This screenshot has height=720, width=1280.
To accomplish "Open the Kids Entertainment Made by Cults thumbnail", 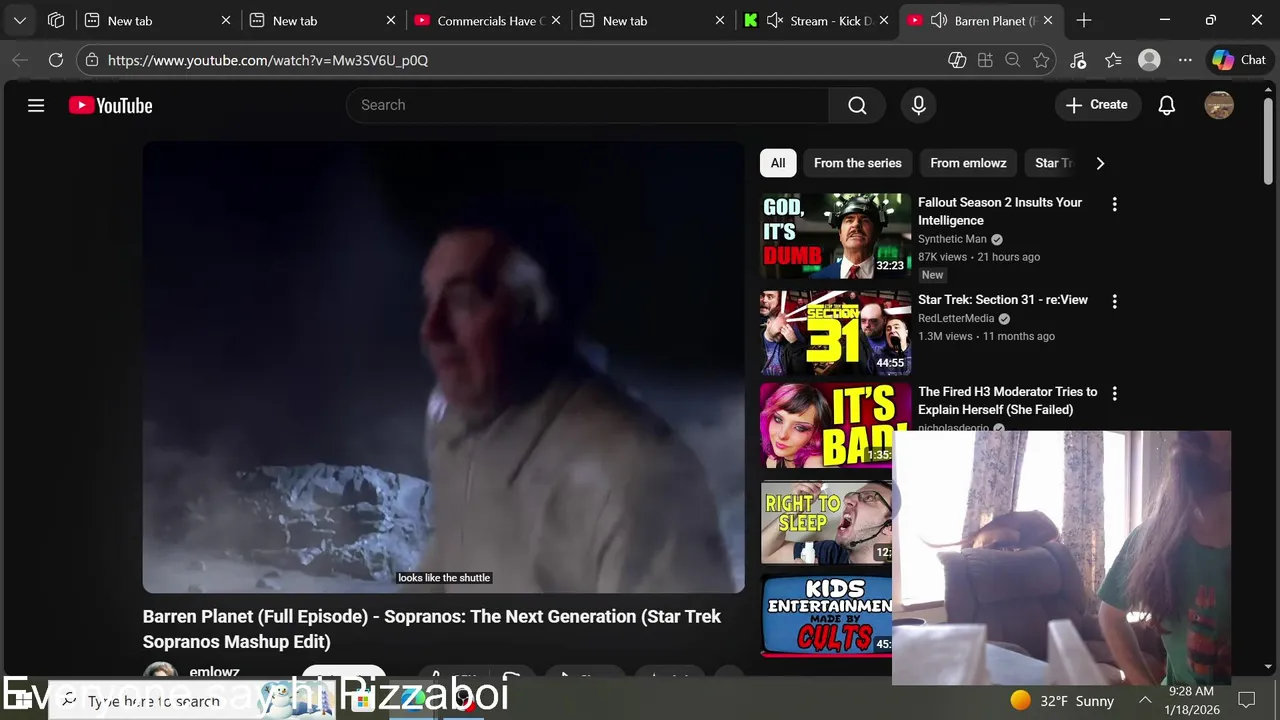I will (x=827, y=615).
